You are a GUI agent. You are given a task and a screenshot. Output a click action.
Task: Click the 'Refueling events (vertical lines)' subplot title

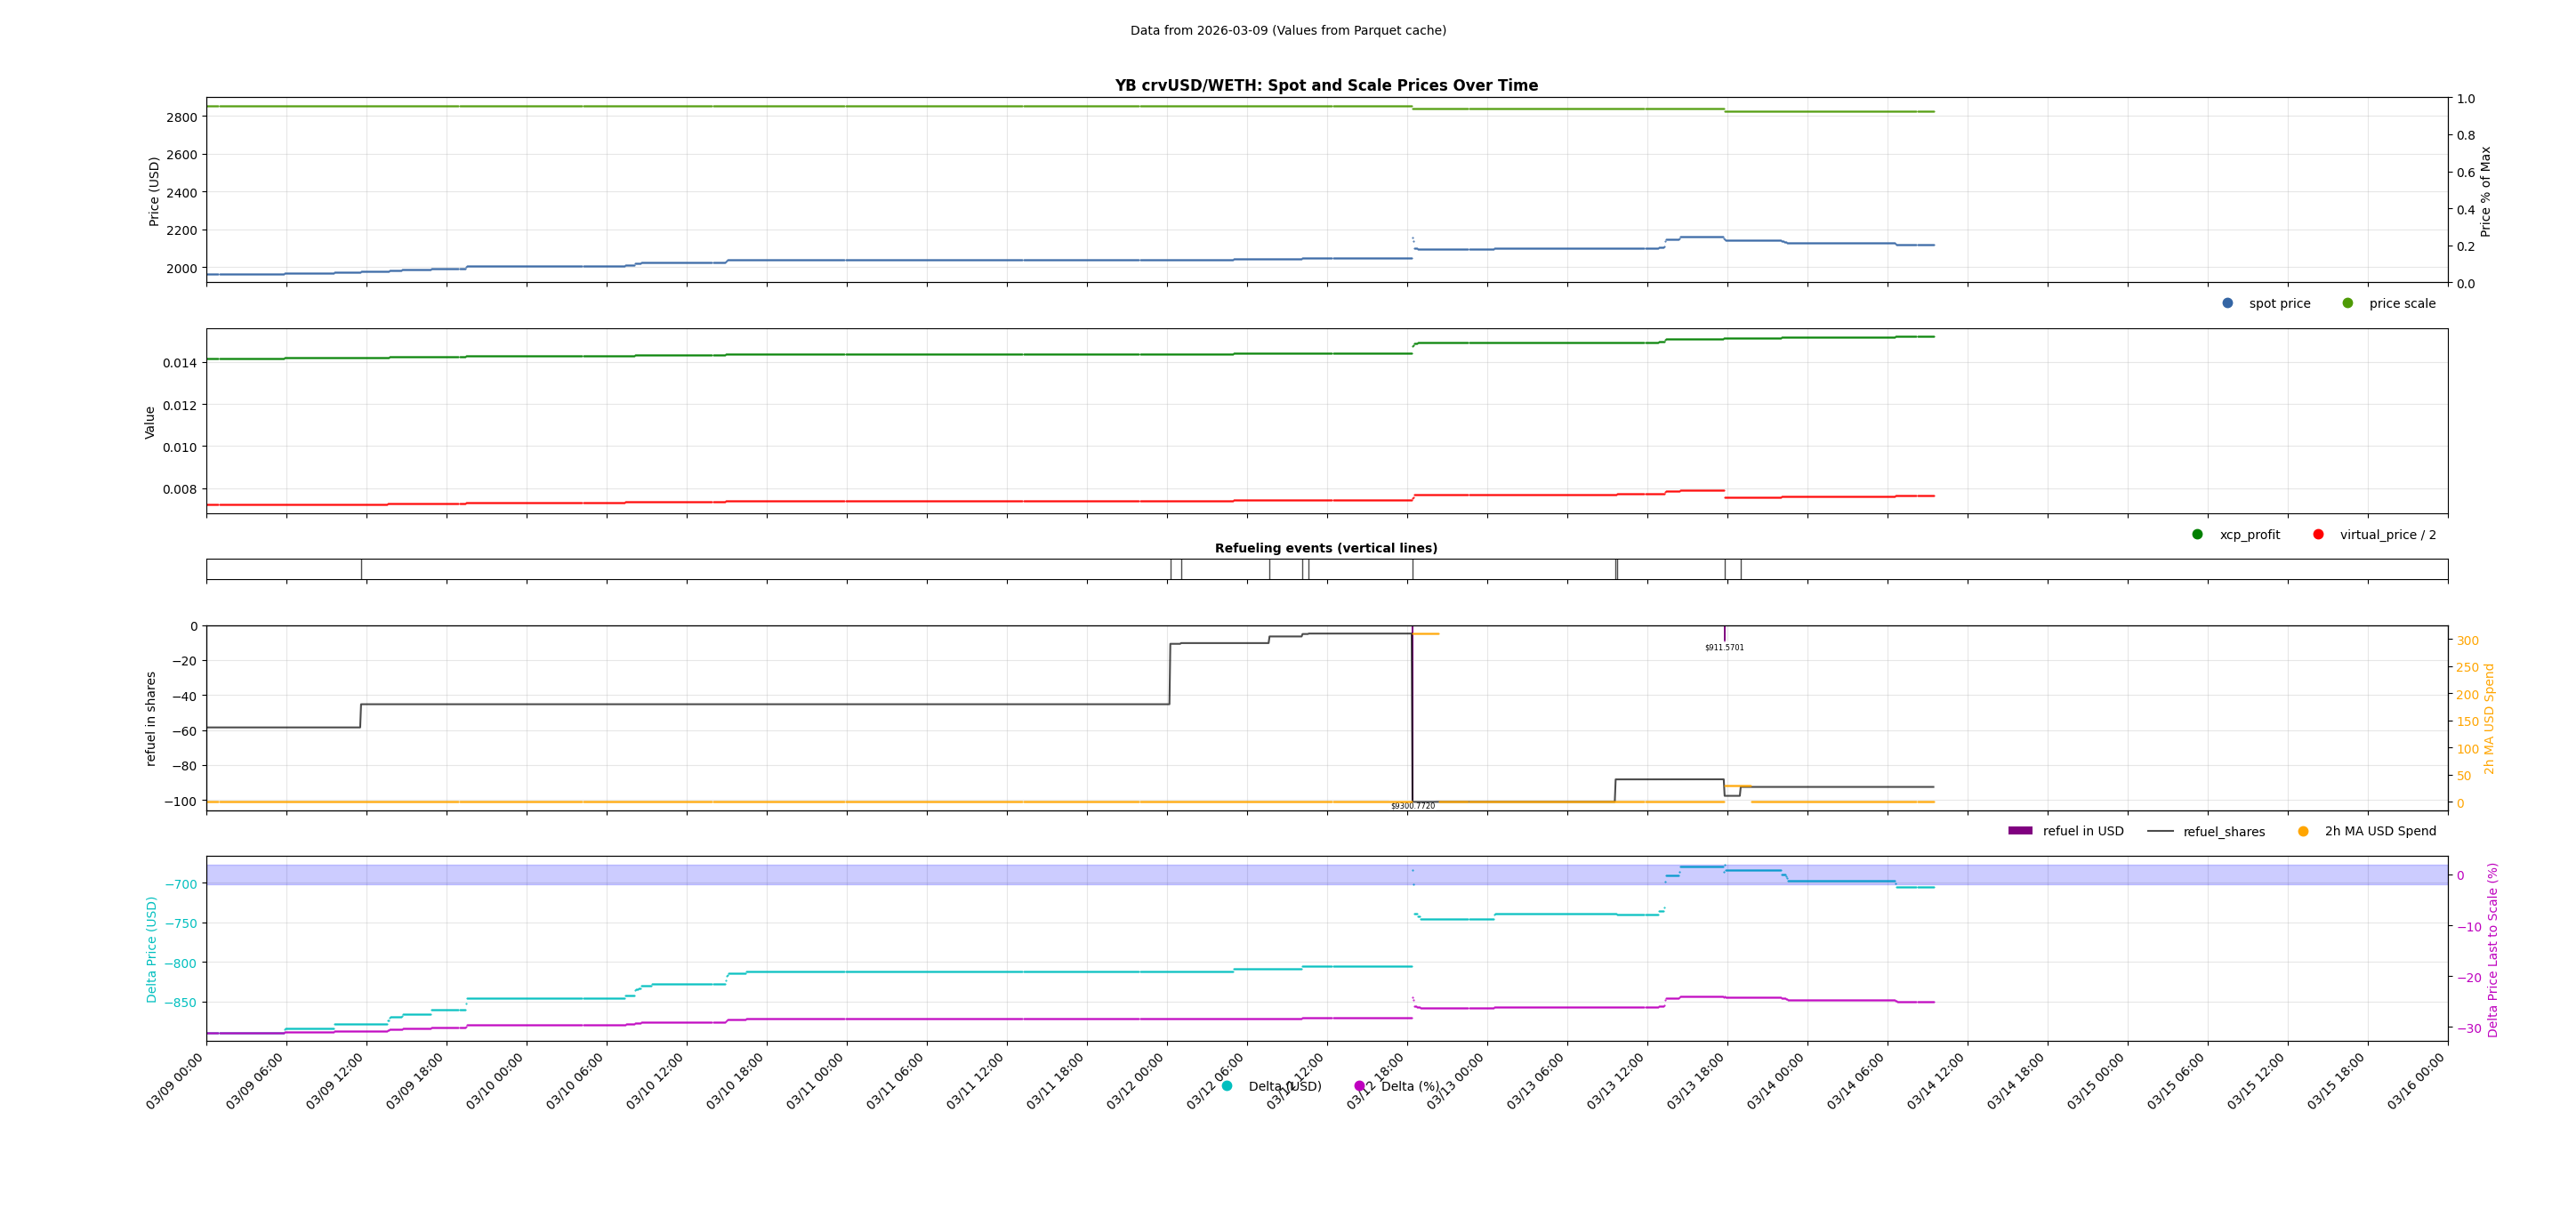(x=1326, y=548)
